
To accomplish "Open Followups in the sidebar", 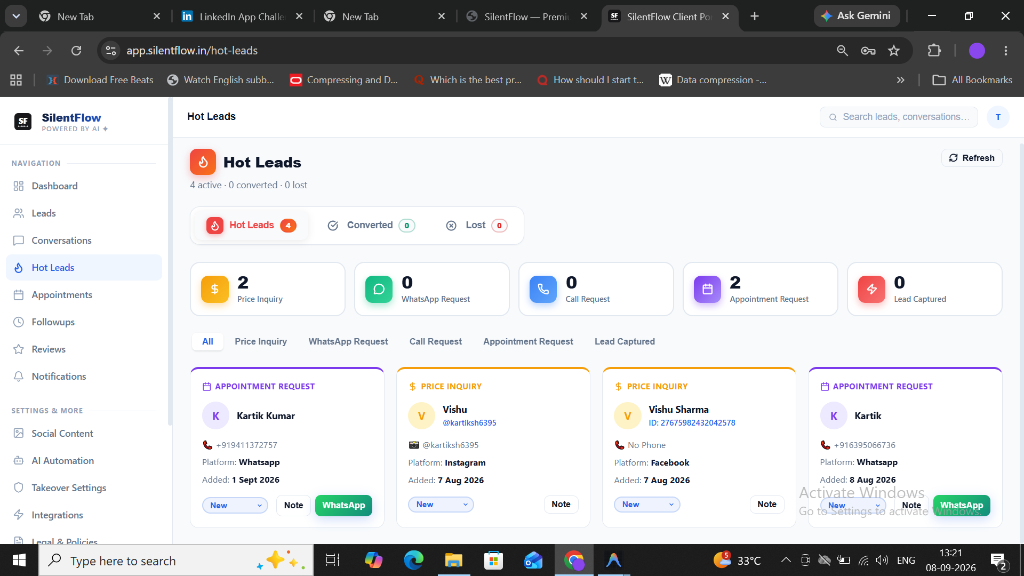I will 84,322.
